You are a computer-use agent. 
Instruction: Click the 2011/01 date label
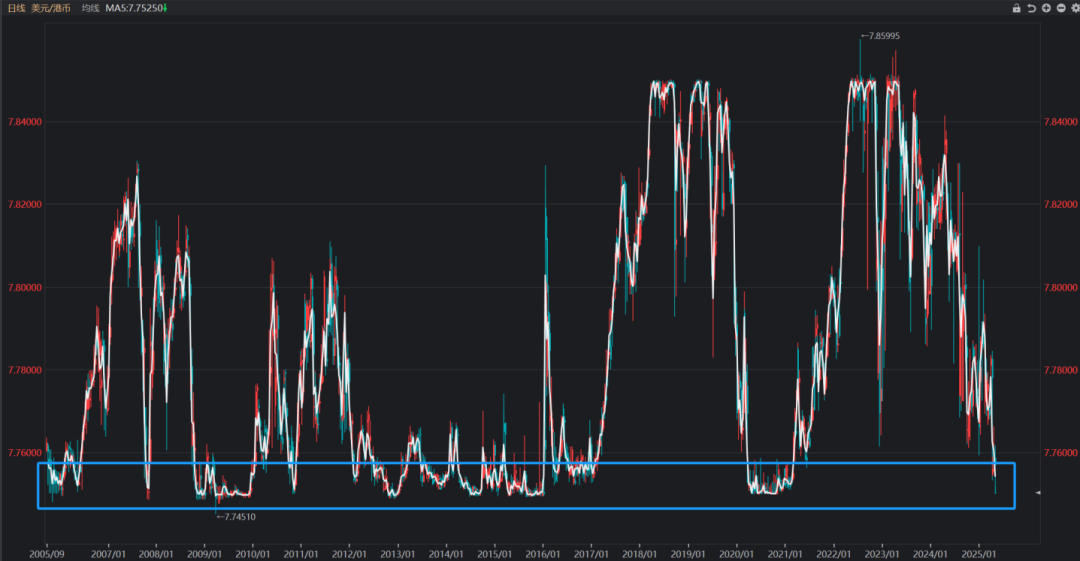click(x=300, y=554)
